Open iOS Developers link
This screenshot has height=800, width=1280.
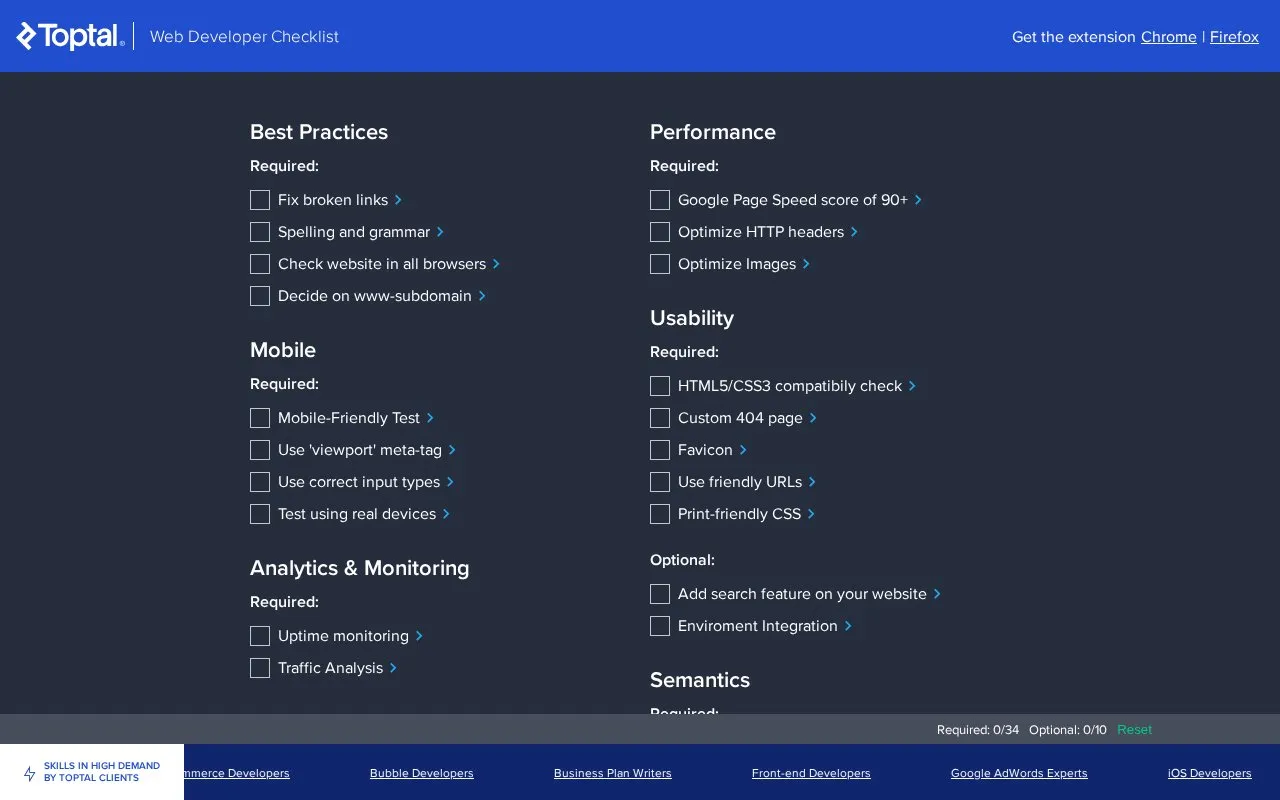click(x=1209, y=773)
